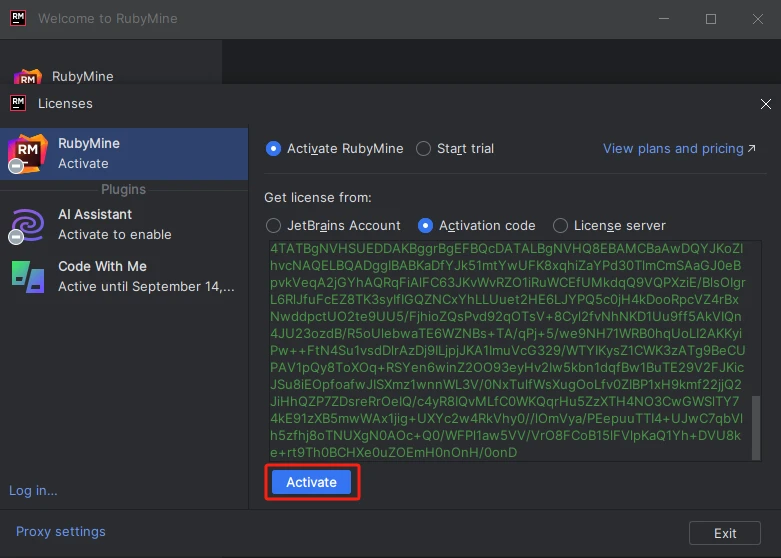The image size is (781, 558).
Task: Select JetBrains Account as license source
Action: (274, 226)
